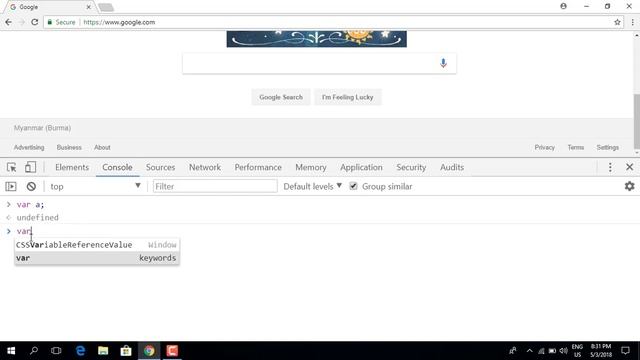Open Settings footer link

click(x=607, y=147)
